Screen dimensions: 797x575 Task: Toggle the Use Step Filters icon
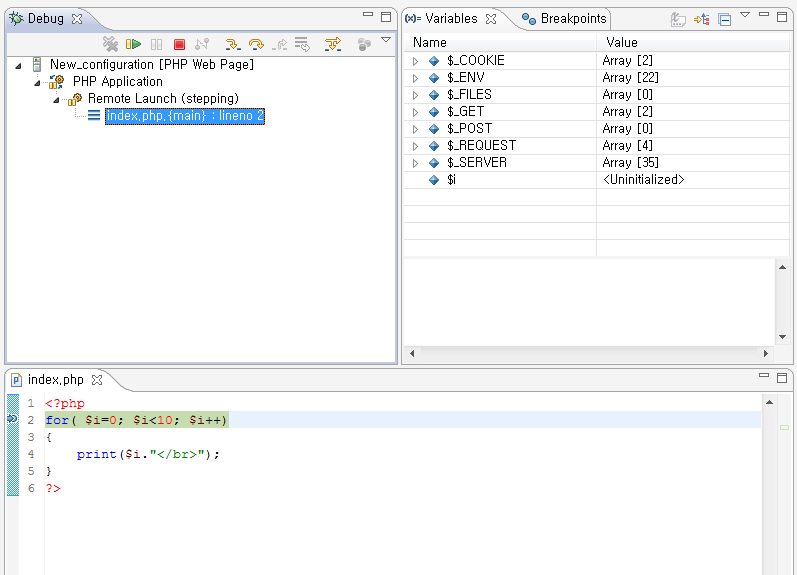pos(333,44)
